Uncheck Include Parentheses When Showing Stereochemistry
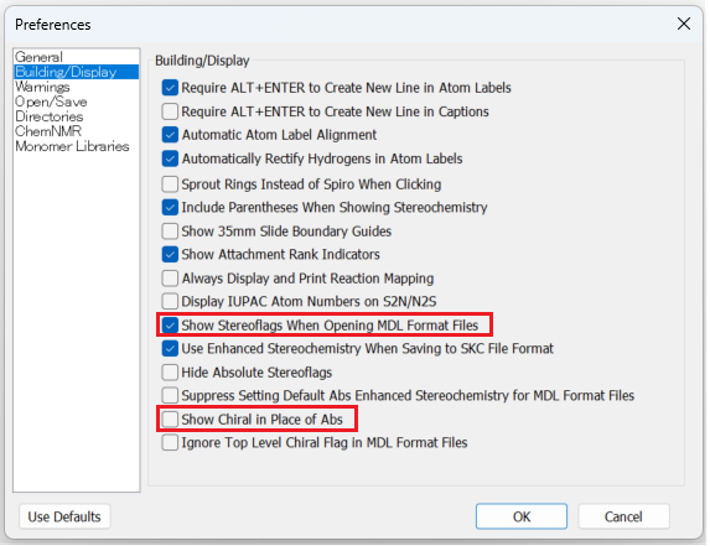This screenshot has height=546, width=710. [170, 208]
